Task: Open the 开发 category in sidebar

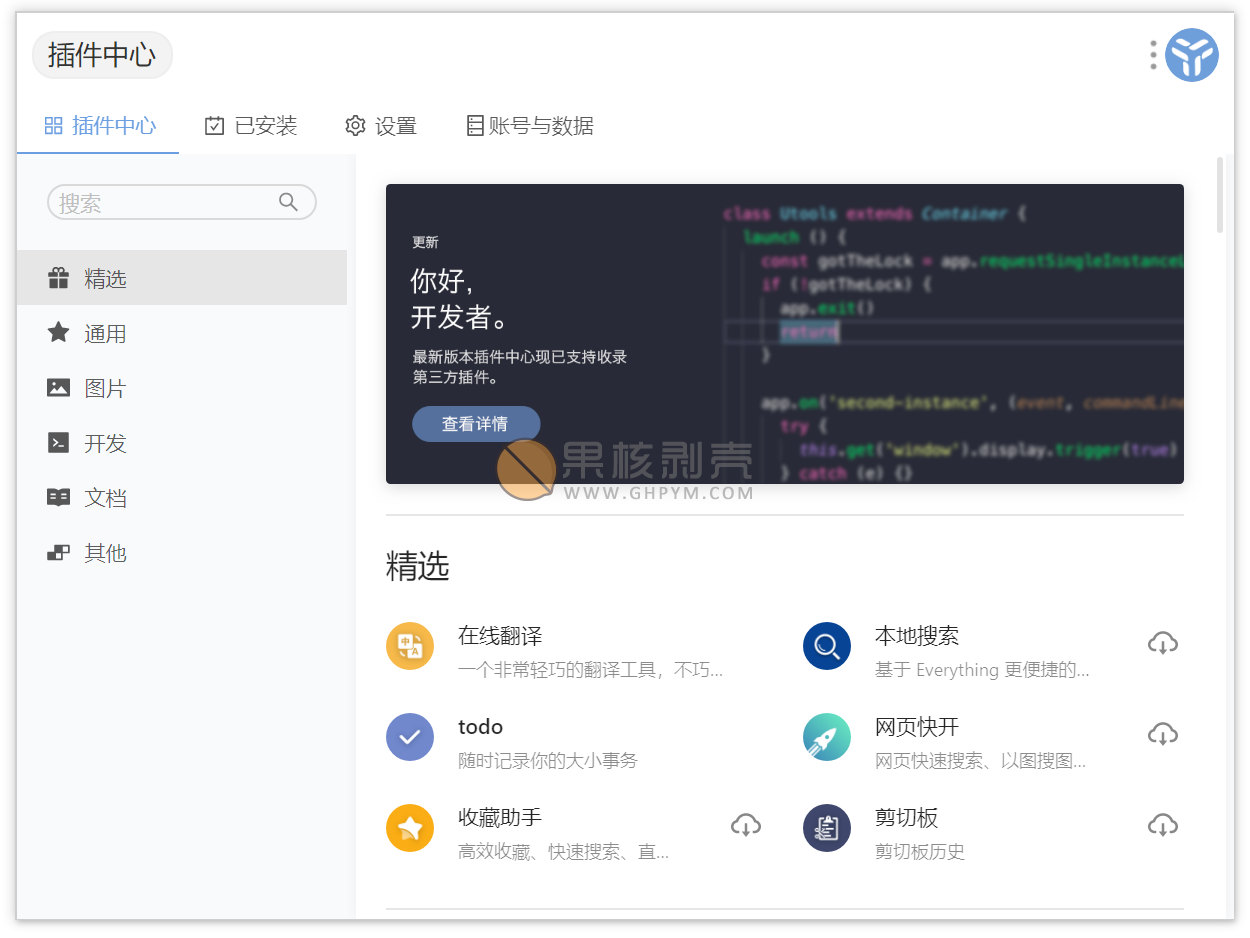Action: click(105, 443)
